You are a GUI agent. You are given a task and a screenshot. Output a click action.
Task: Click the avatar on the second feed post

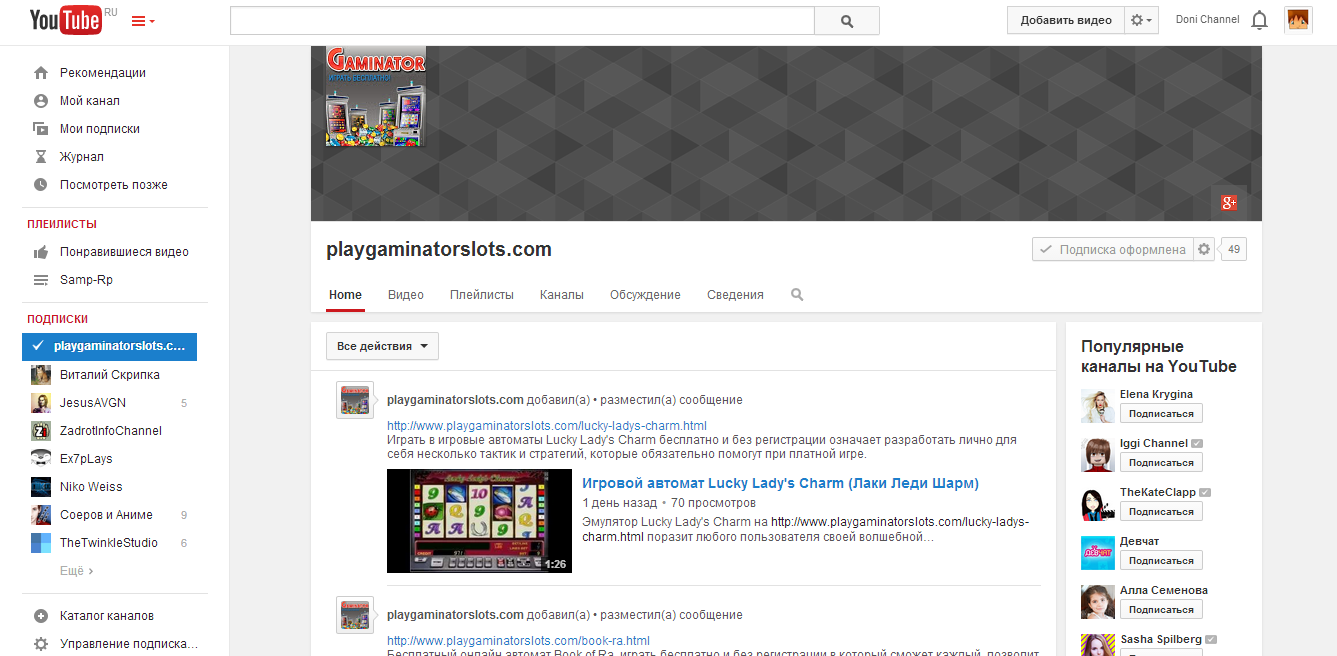(x=355, y=615)
